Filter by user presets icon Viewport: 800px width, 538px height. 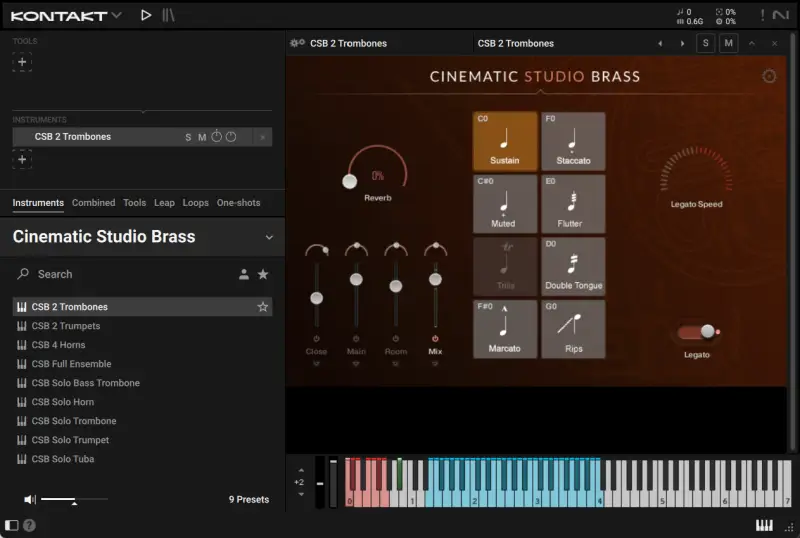[x=244, y=274]
